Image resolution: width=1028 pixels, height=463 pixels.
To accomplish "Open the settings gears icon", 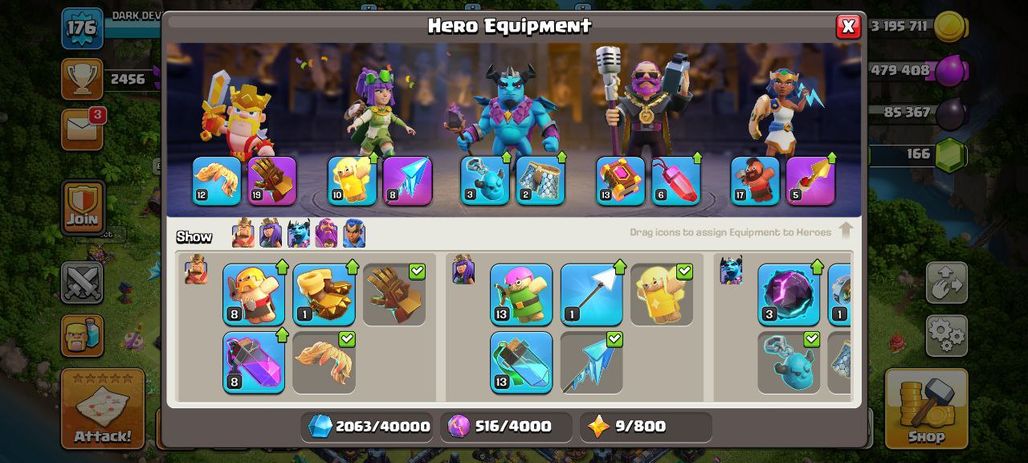I will (x=947, y=336).
